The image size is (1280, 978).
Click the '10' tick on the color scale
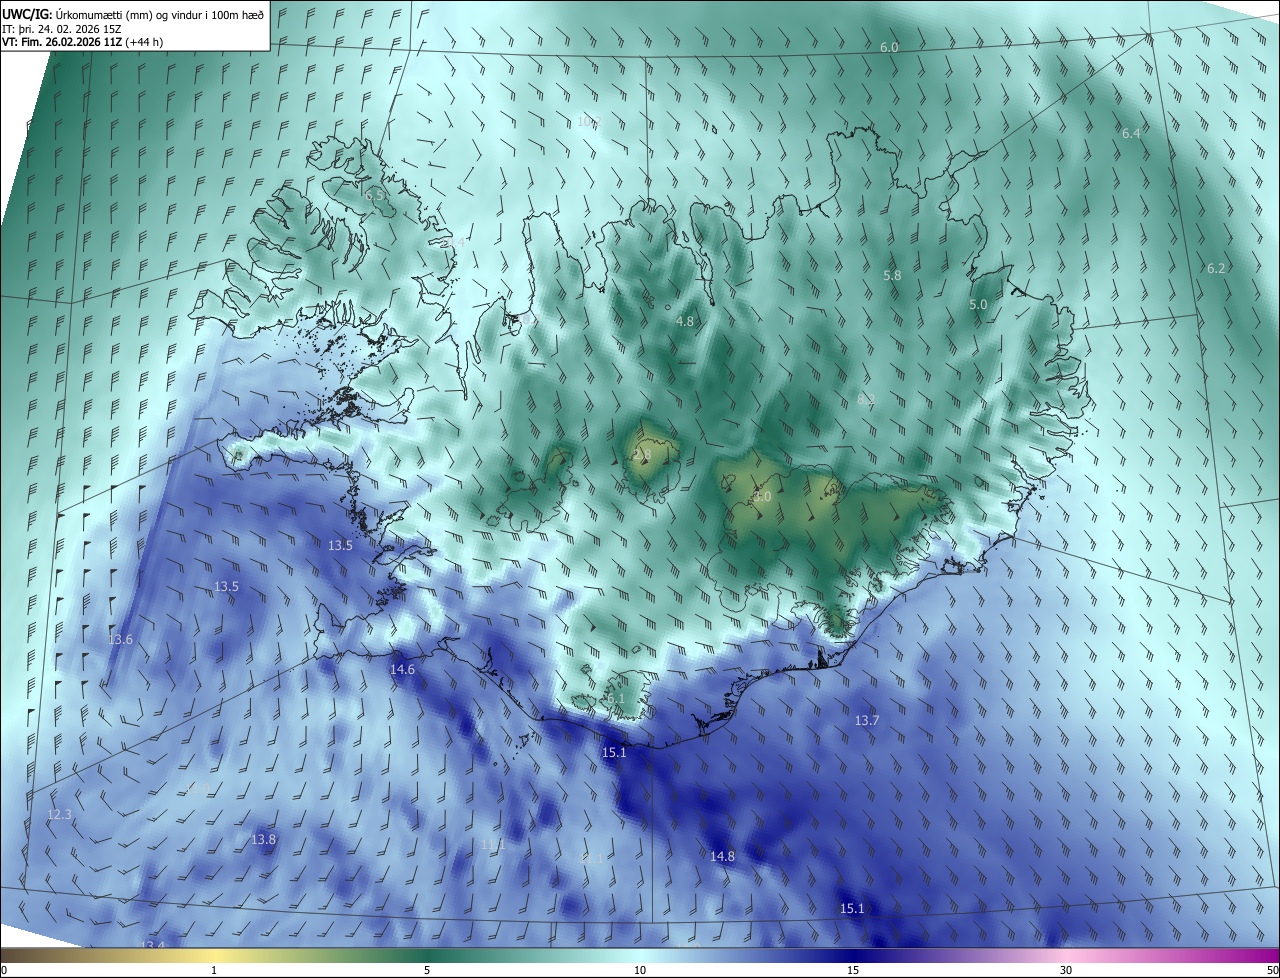click(x=640, y=970)
